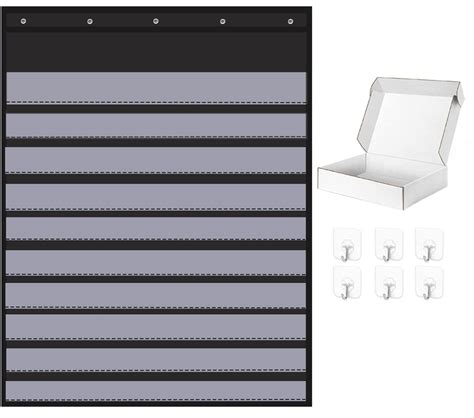Click the leftmost metal grommet hole

pos(23,21)
